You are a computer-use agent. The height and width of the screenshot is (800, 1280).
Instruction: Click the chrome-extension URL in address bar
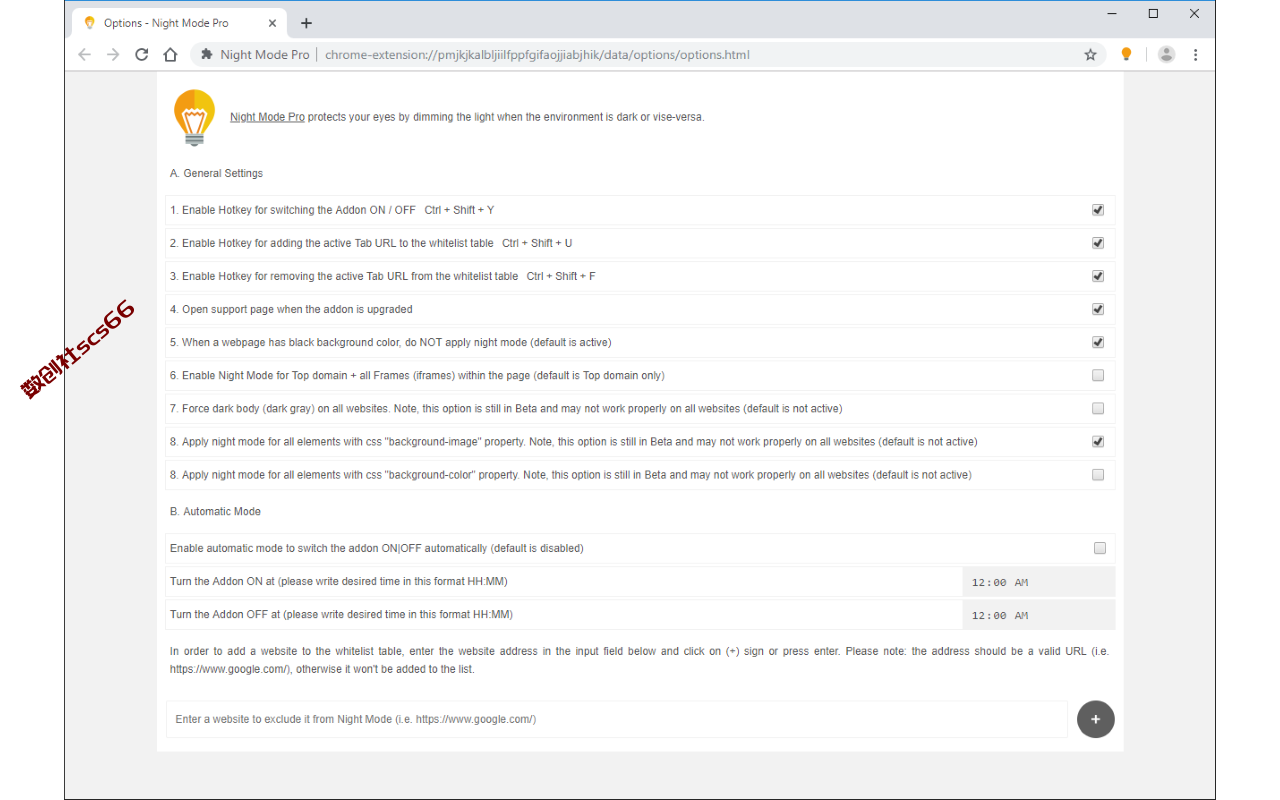point(537,55)
